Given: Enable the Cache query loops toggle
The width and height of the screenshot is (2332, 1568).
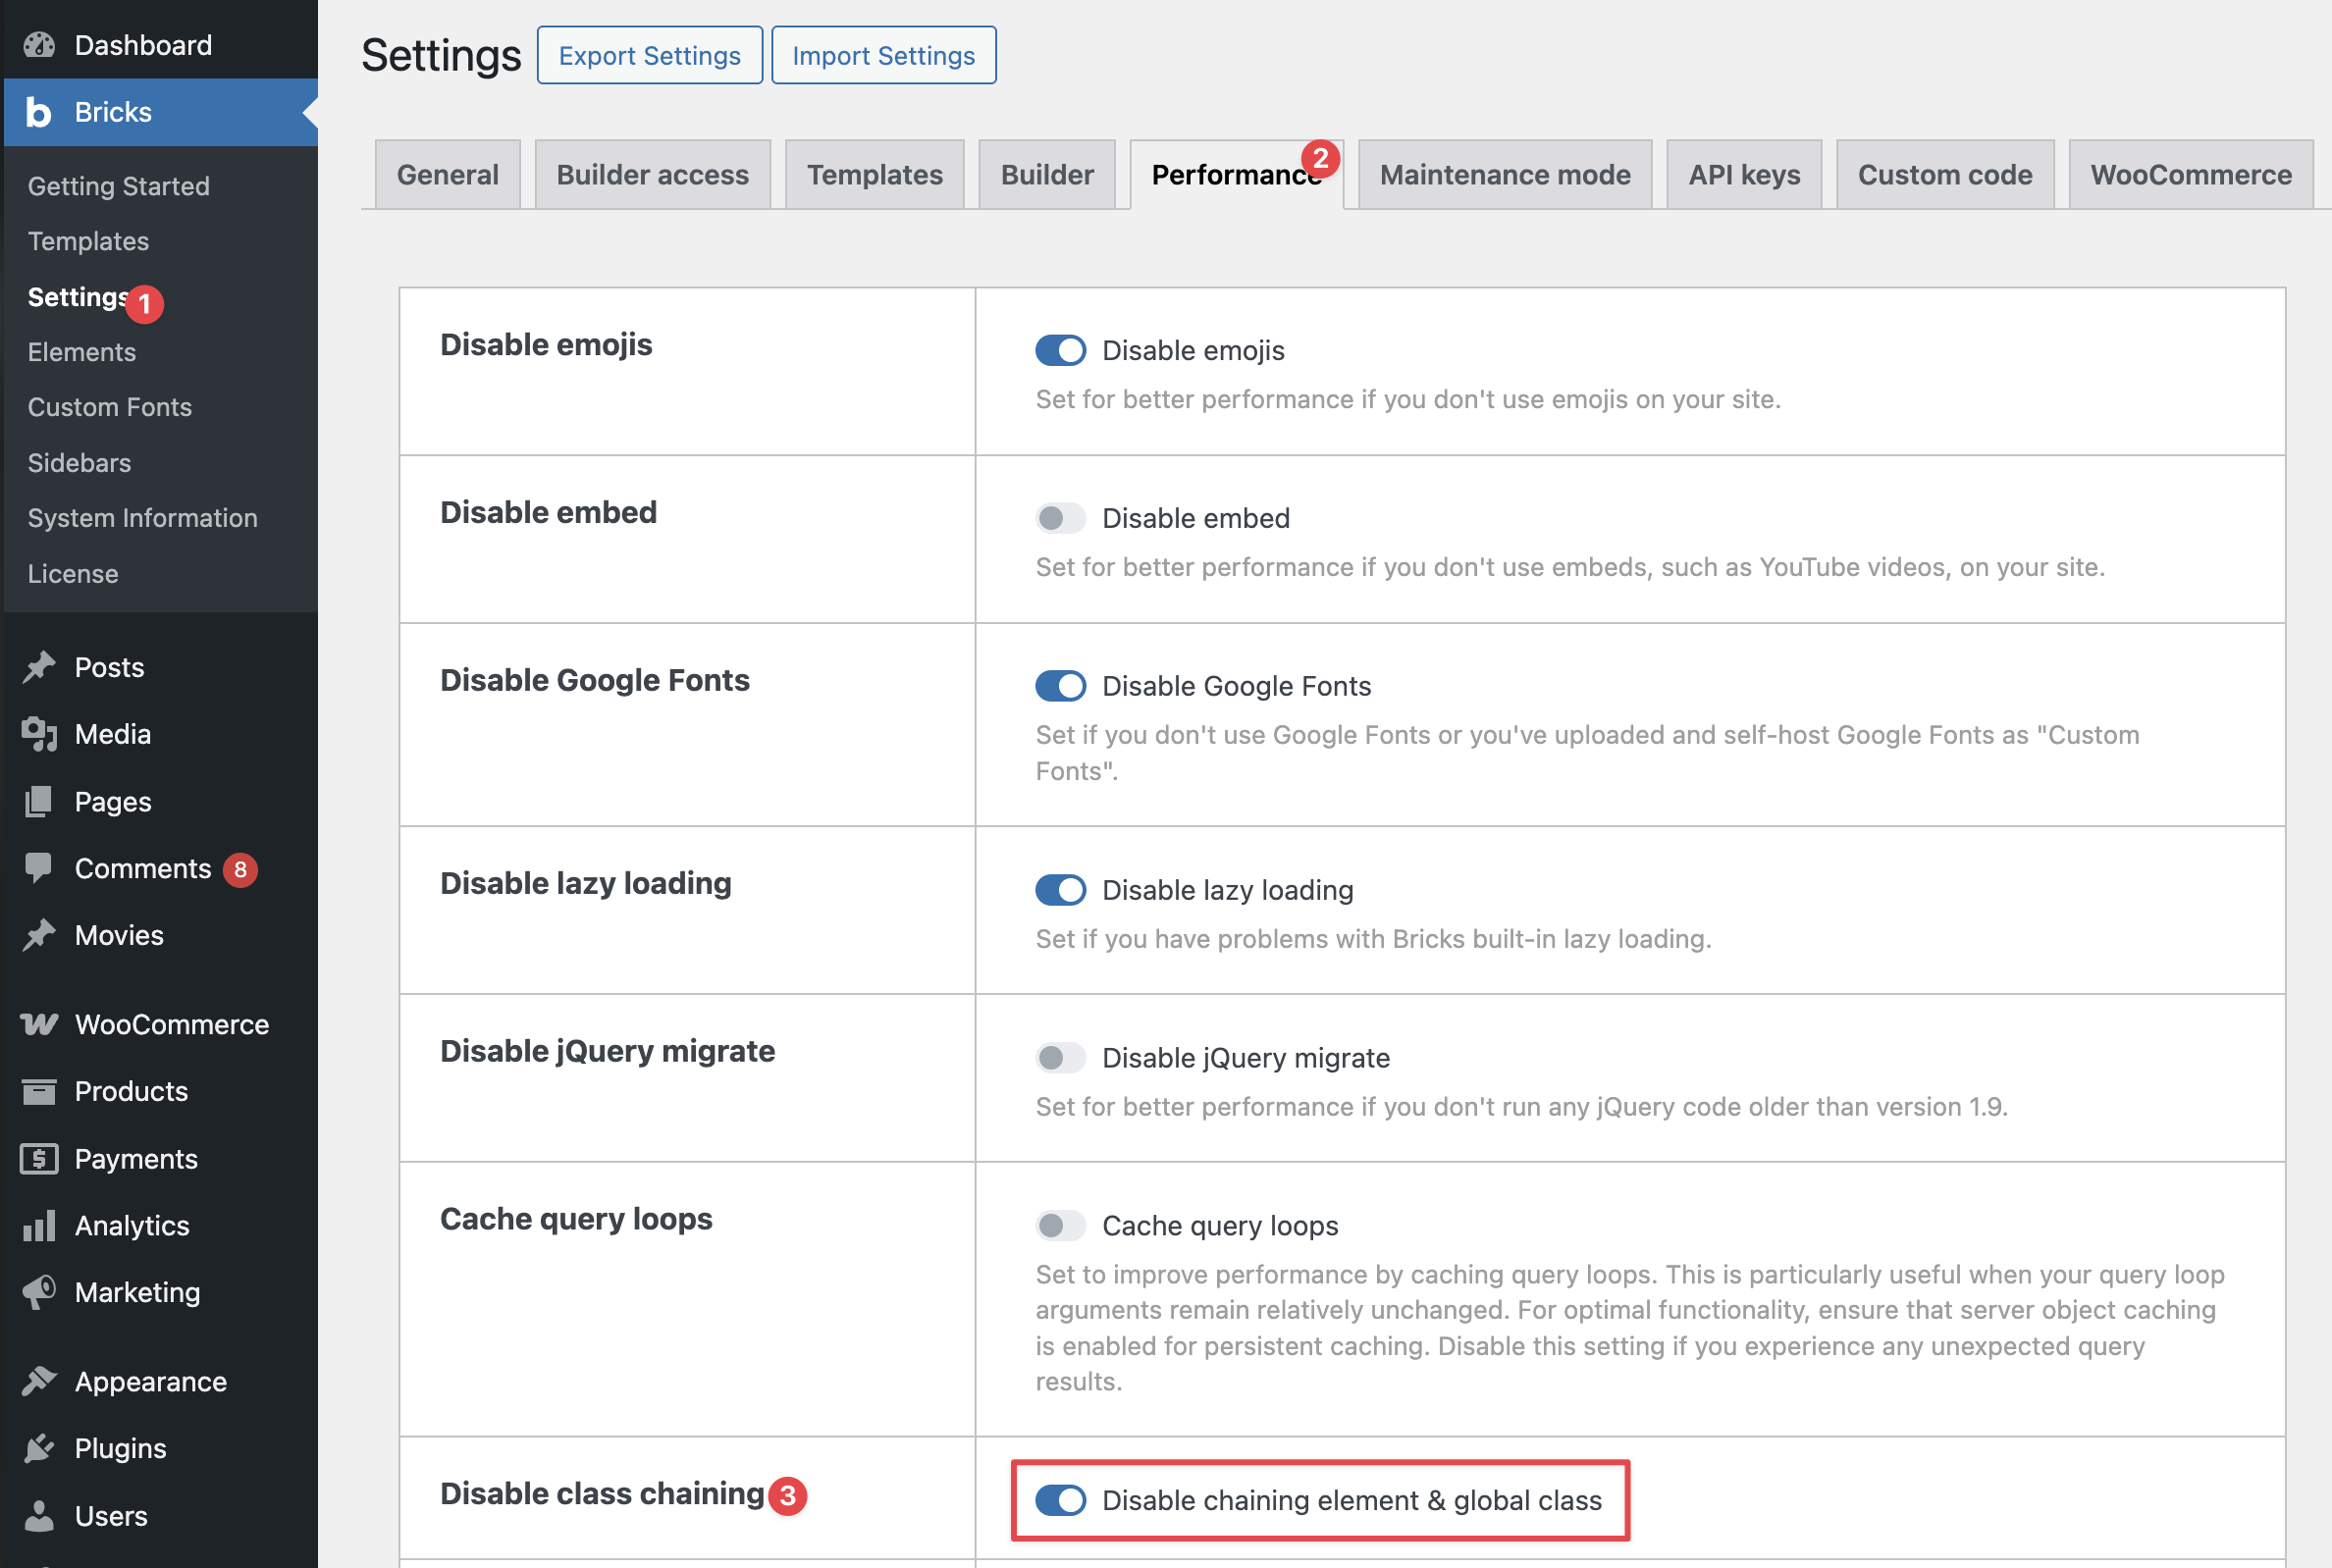Looking at the screenshot, I should coord(1060,1225).
